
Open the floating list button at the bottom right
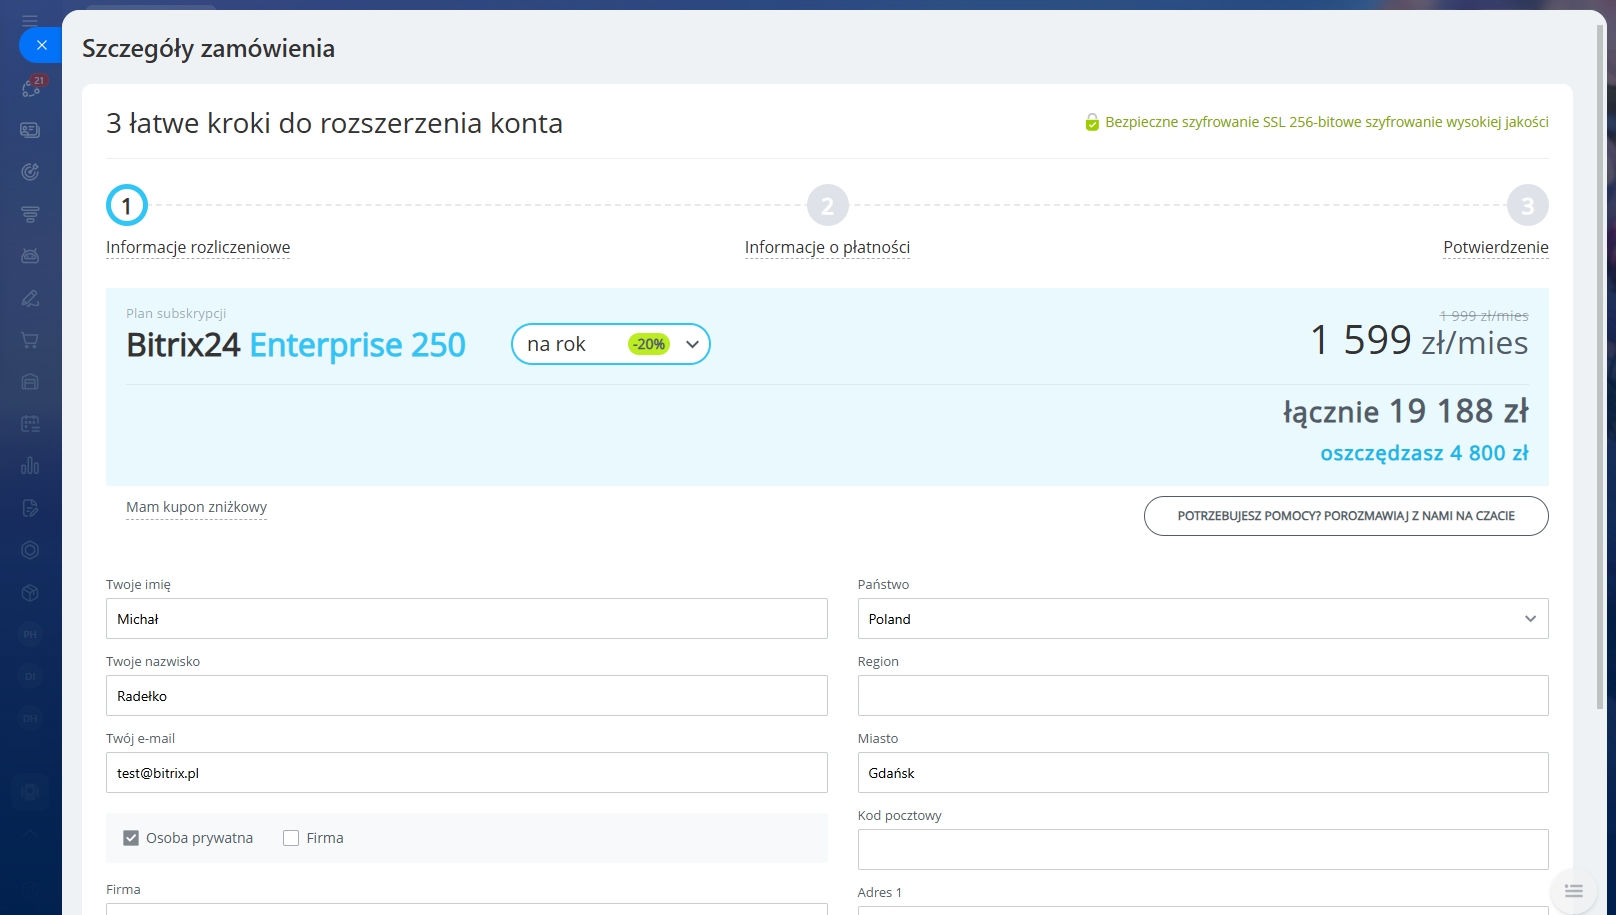click(1573, 890)
